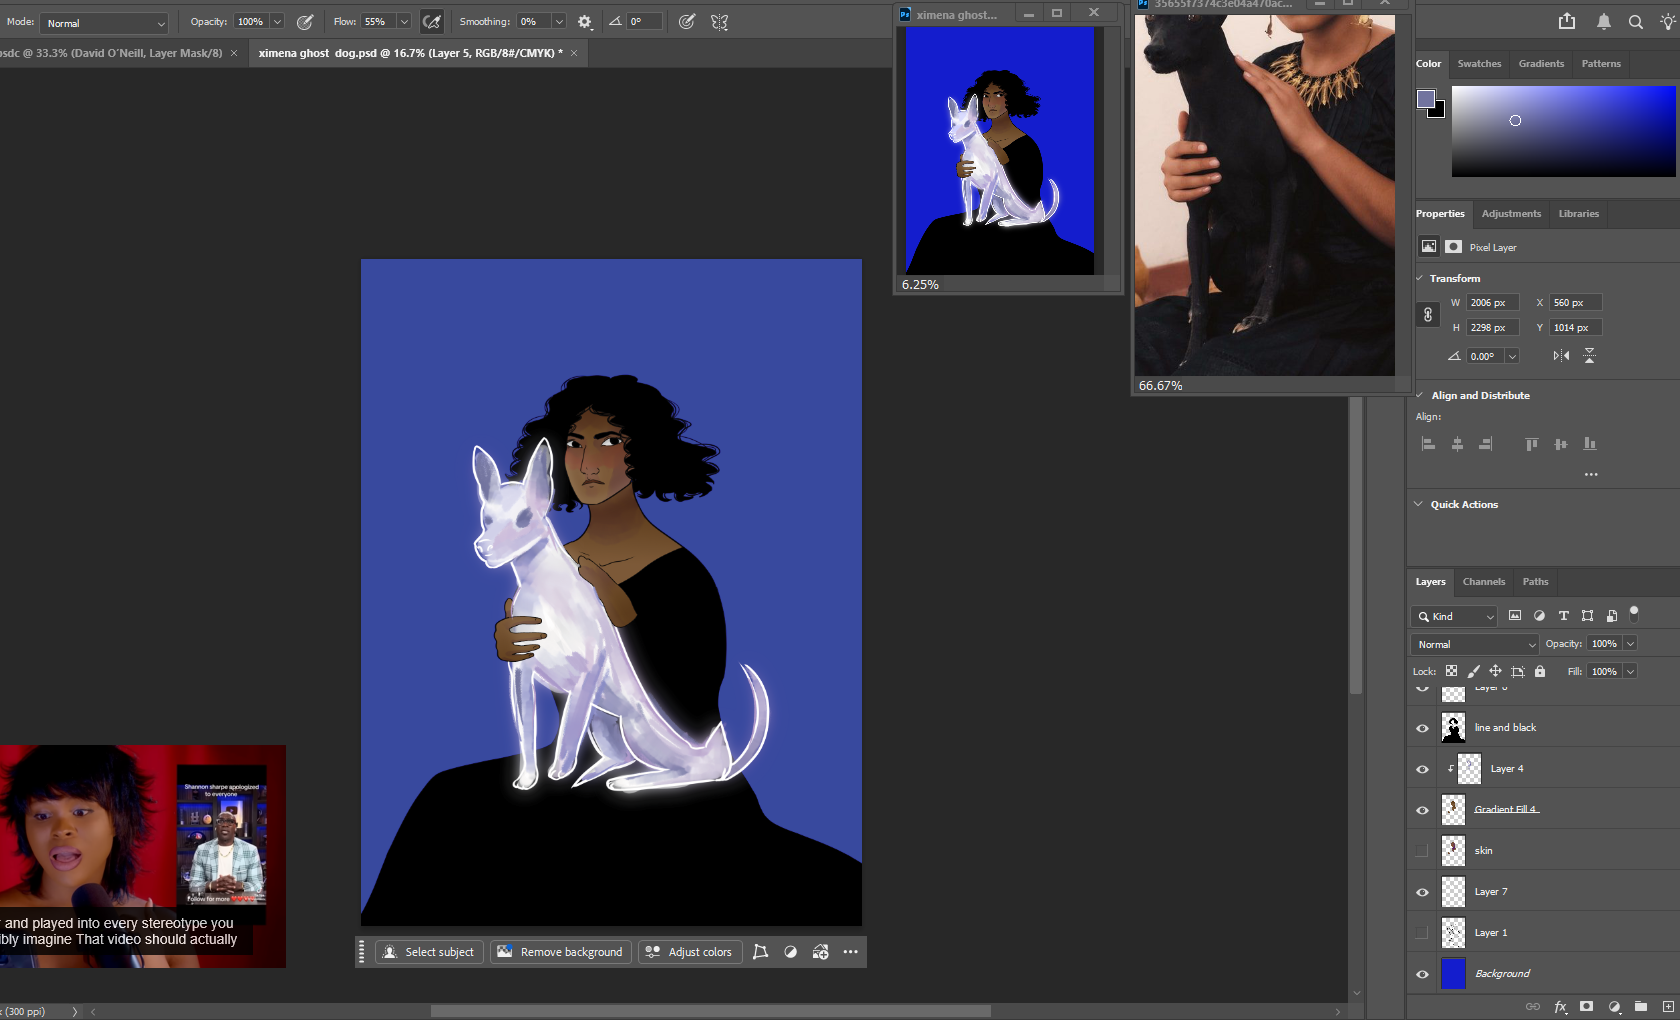The height and width of the screenshot is (1020, 1680).
Task: Open more align options ellipsis
Action: (1591, 474)
